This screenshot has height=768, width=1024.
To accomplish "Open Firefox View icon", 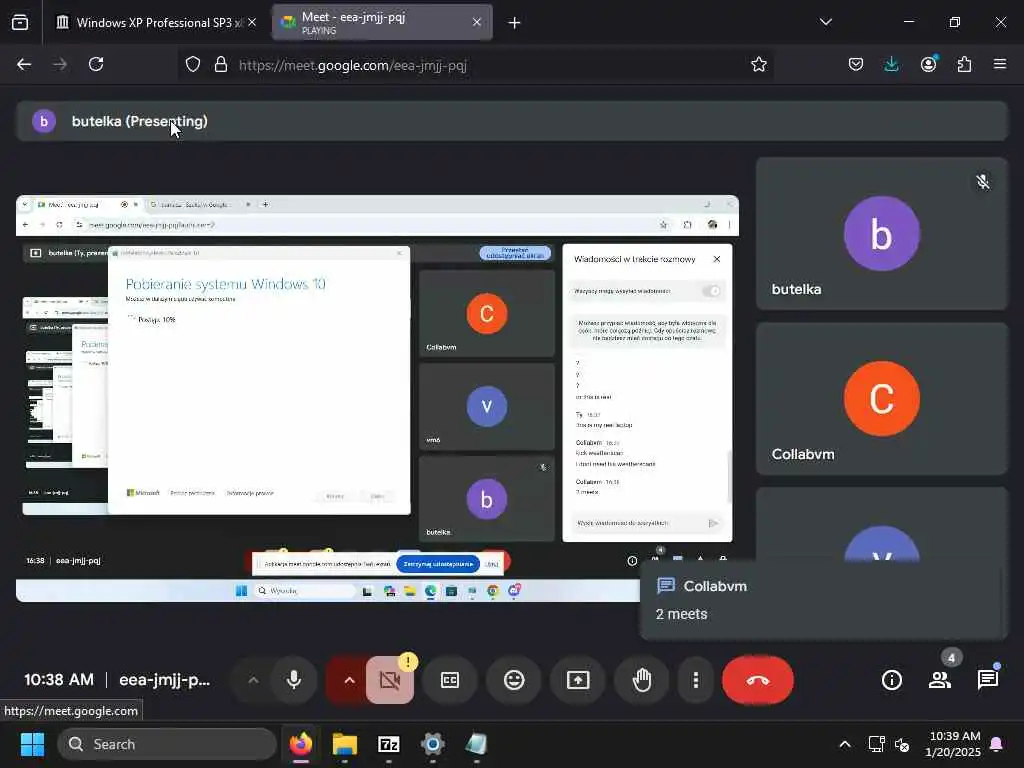I will pos(20,22).
